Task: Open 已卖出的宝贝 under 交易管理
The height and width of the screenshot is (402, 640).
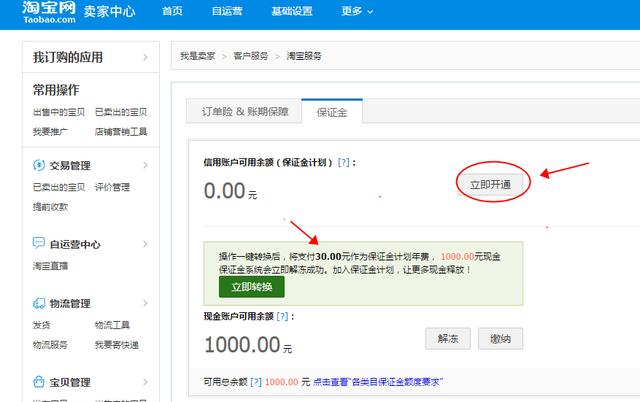Action: coord(59,187)
